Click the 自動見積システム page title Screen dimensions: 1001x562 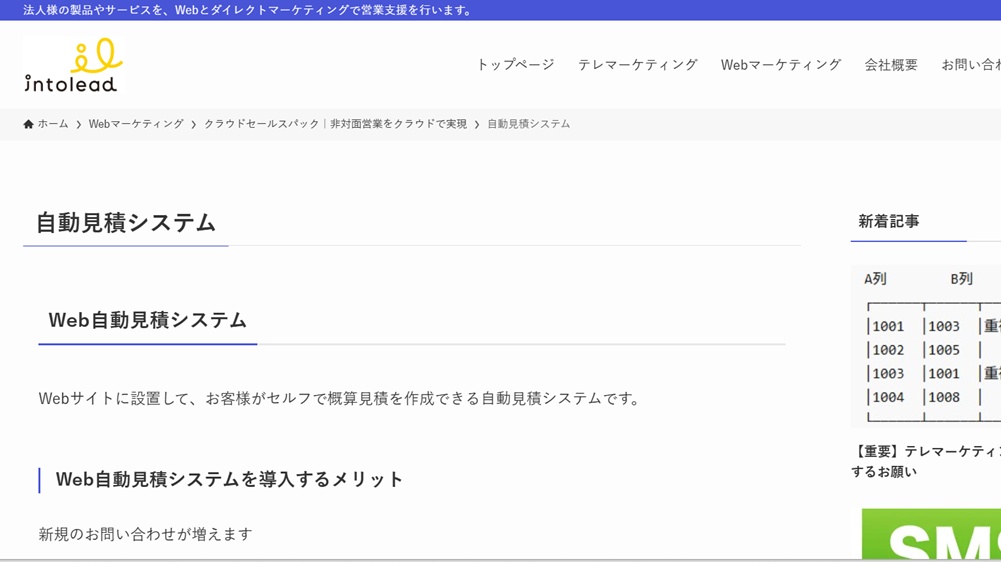pyautogui.click(x=126, y=223)
